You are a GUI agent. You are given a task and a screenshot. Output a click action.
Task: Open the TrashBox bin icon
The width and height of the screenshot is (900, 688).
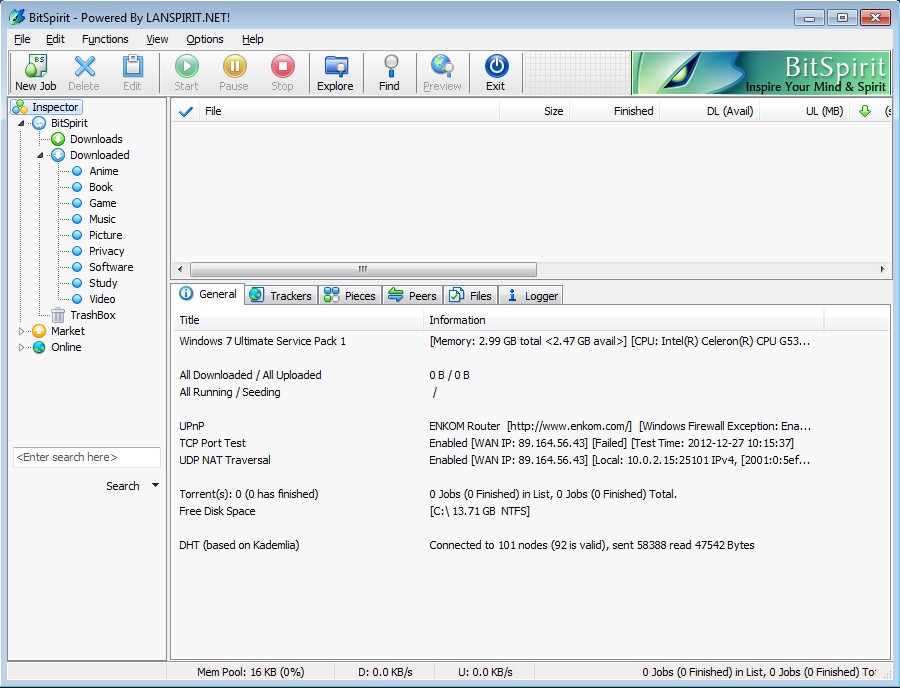click(x=58, y=315)
